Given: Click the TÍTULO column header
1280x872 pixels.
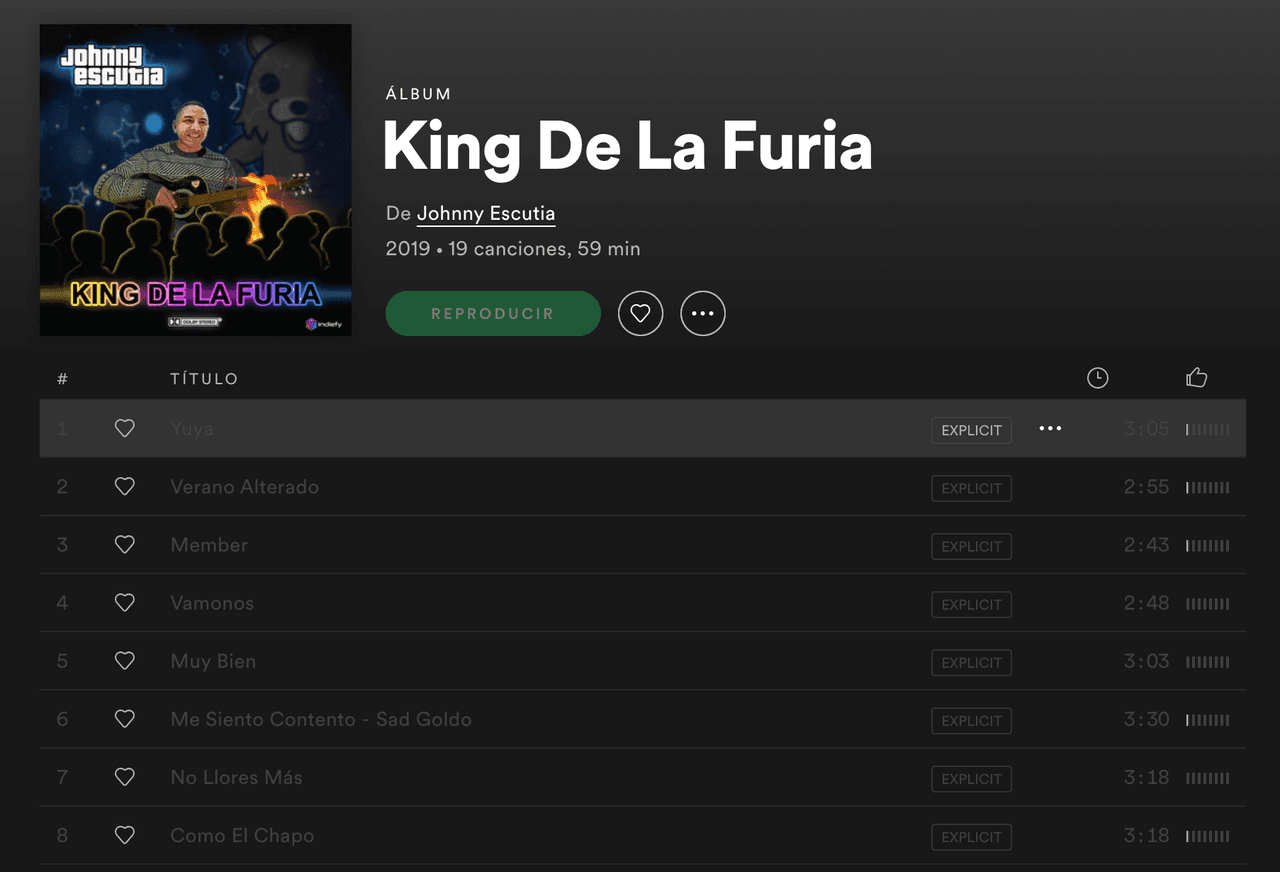Looking at the screenshot, I should pos(204,379).
